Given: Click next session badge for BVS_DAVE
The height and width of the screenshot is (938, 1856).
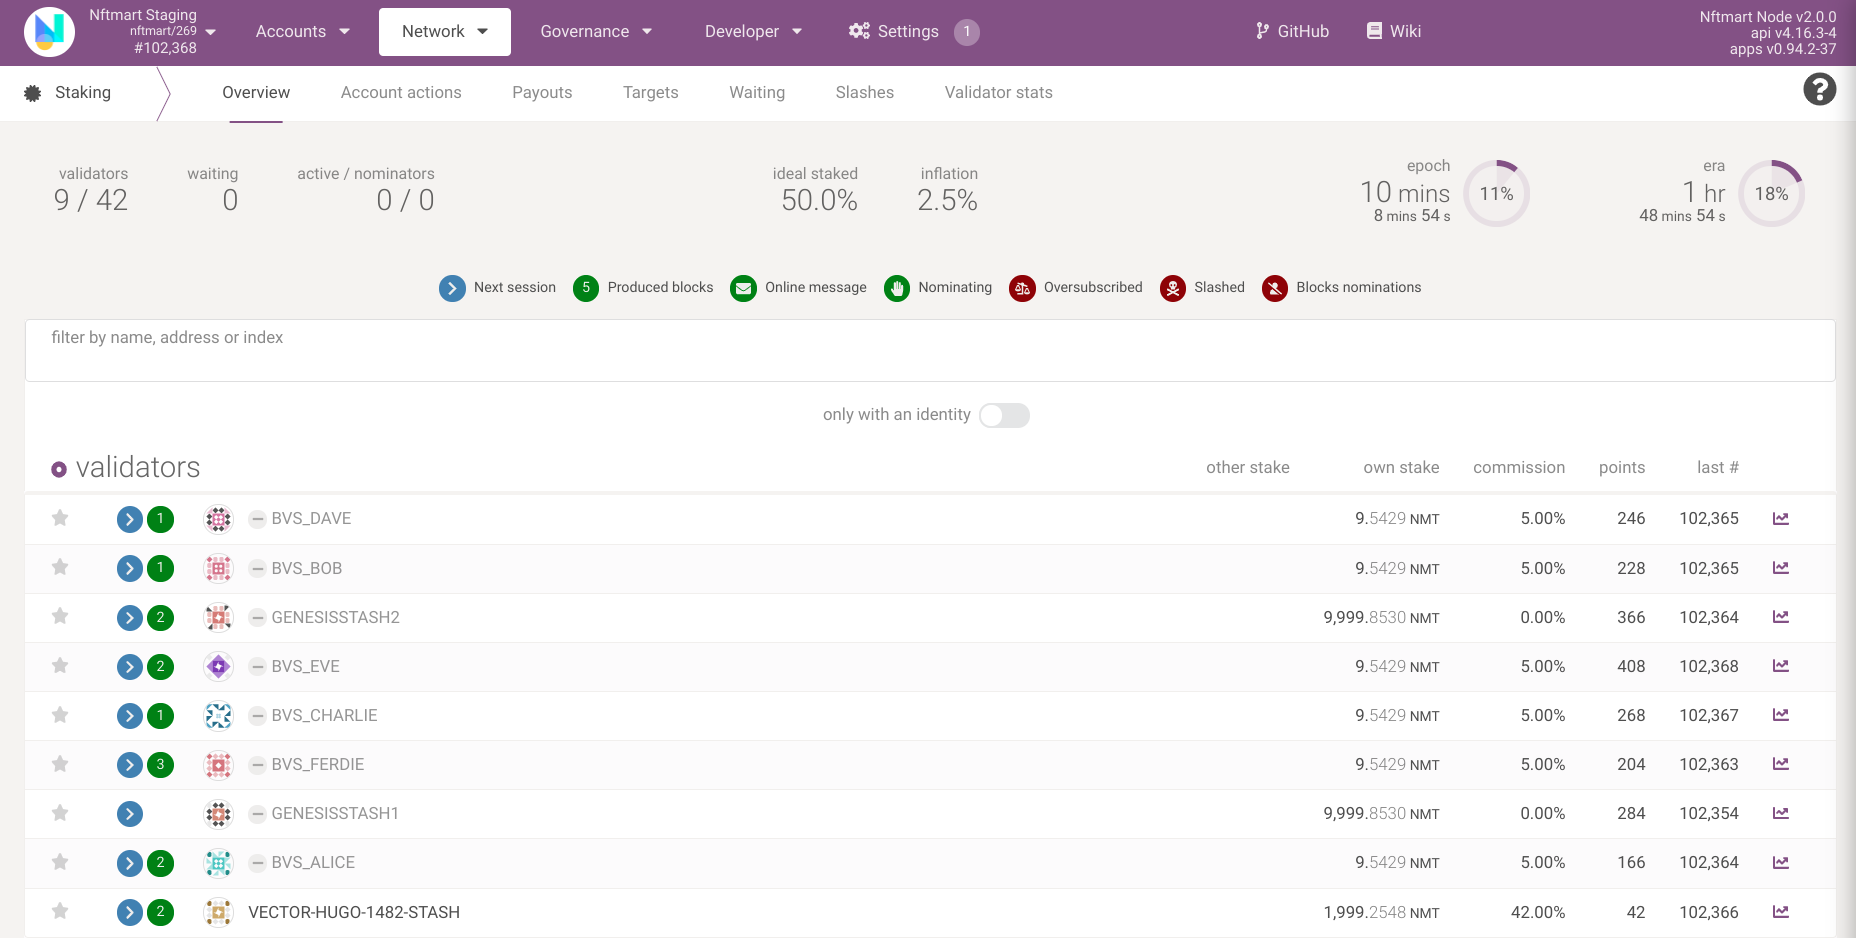Looking at the screenshot, I should point(130,519).
